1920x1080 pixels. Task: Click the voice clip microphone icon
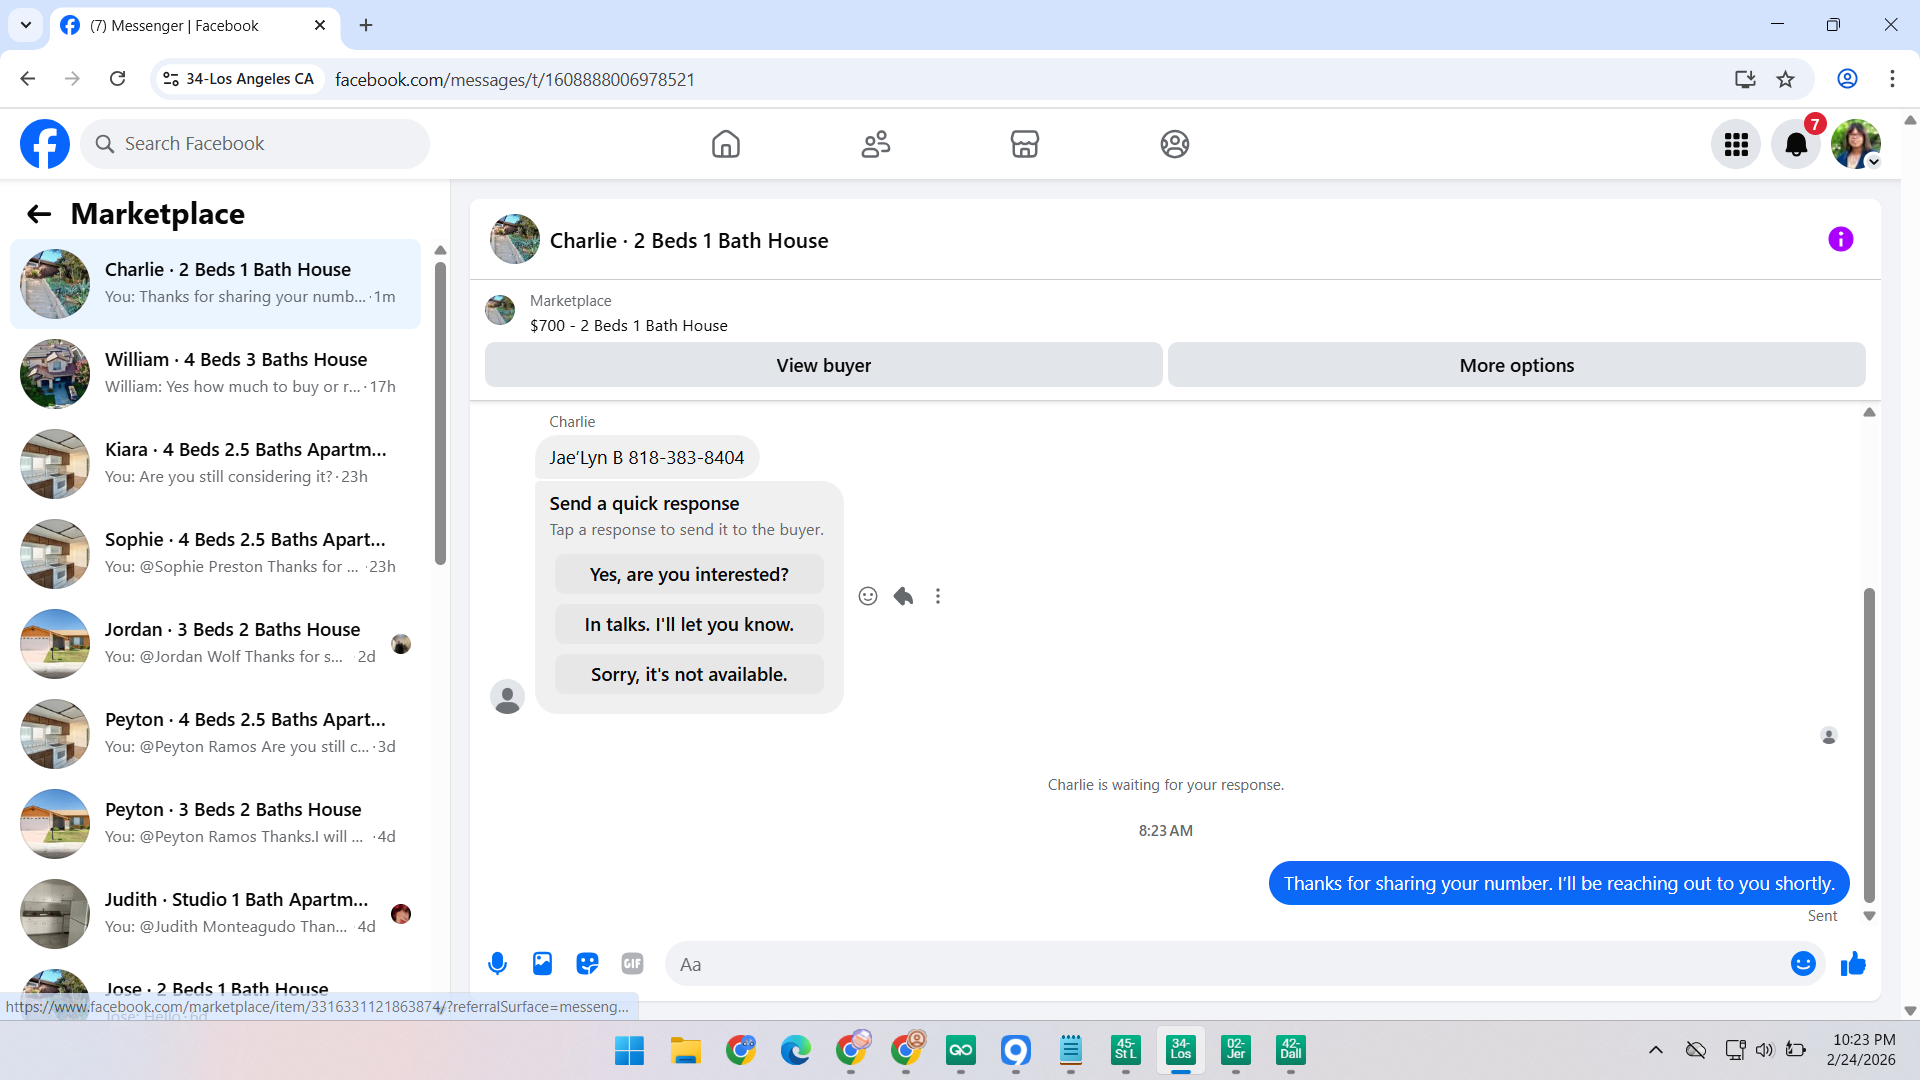pos(497,964)
